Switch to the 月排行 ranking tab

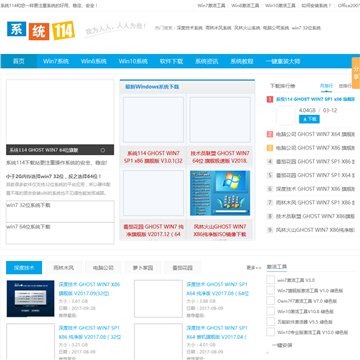[x=326, y=86]
